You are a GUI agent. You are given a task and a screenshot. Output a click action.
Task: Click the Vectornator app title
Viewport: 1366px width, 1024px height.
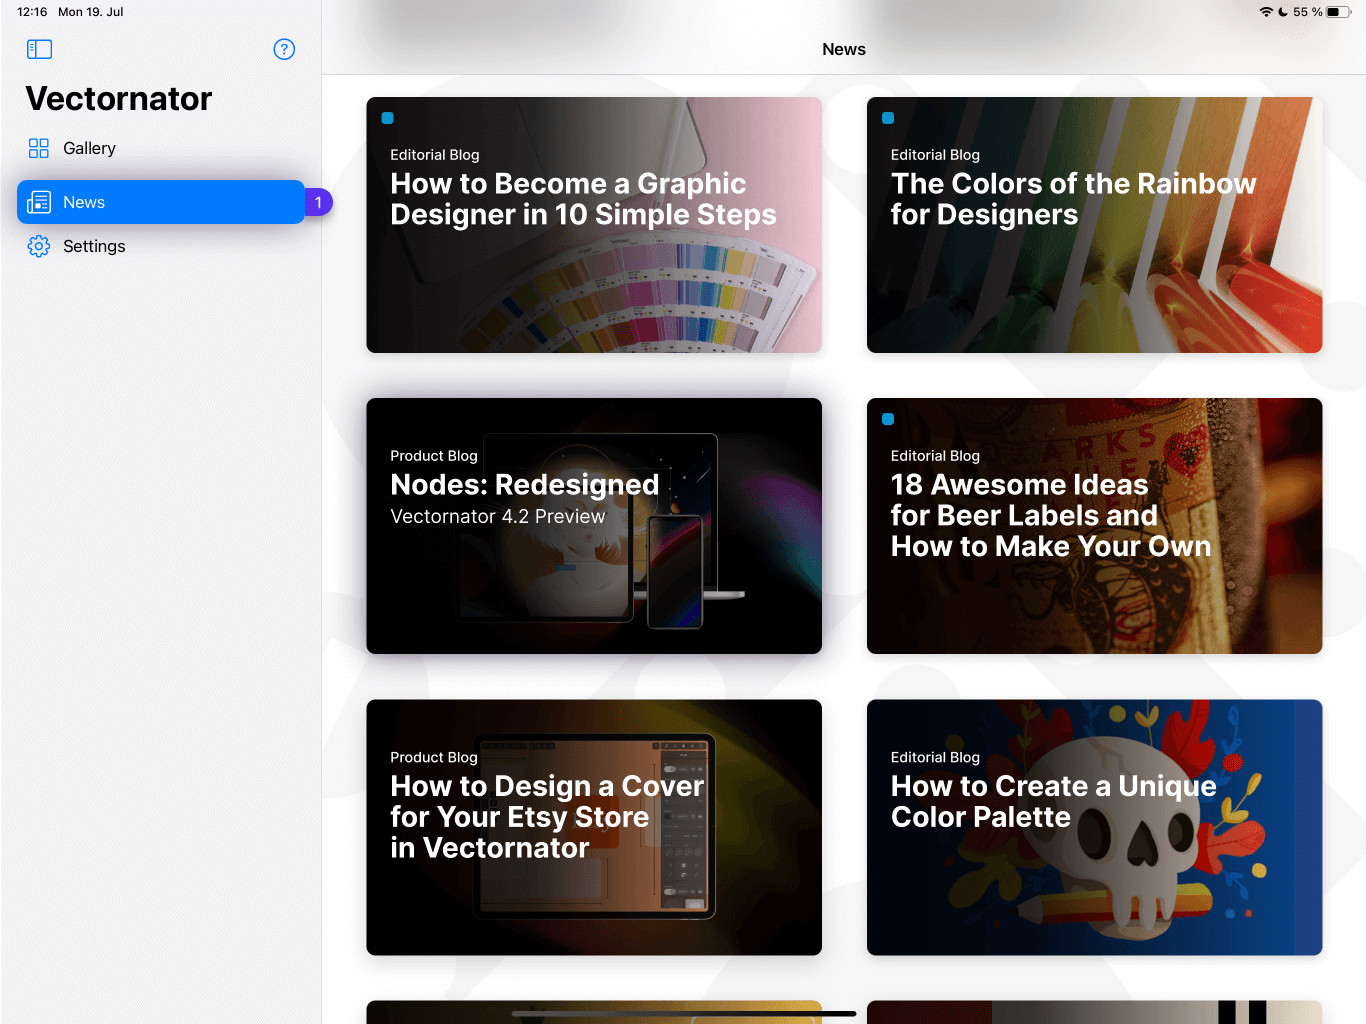pos(119,99)
